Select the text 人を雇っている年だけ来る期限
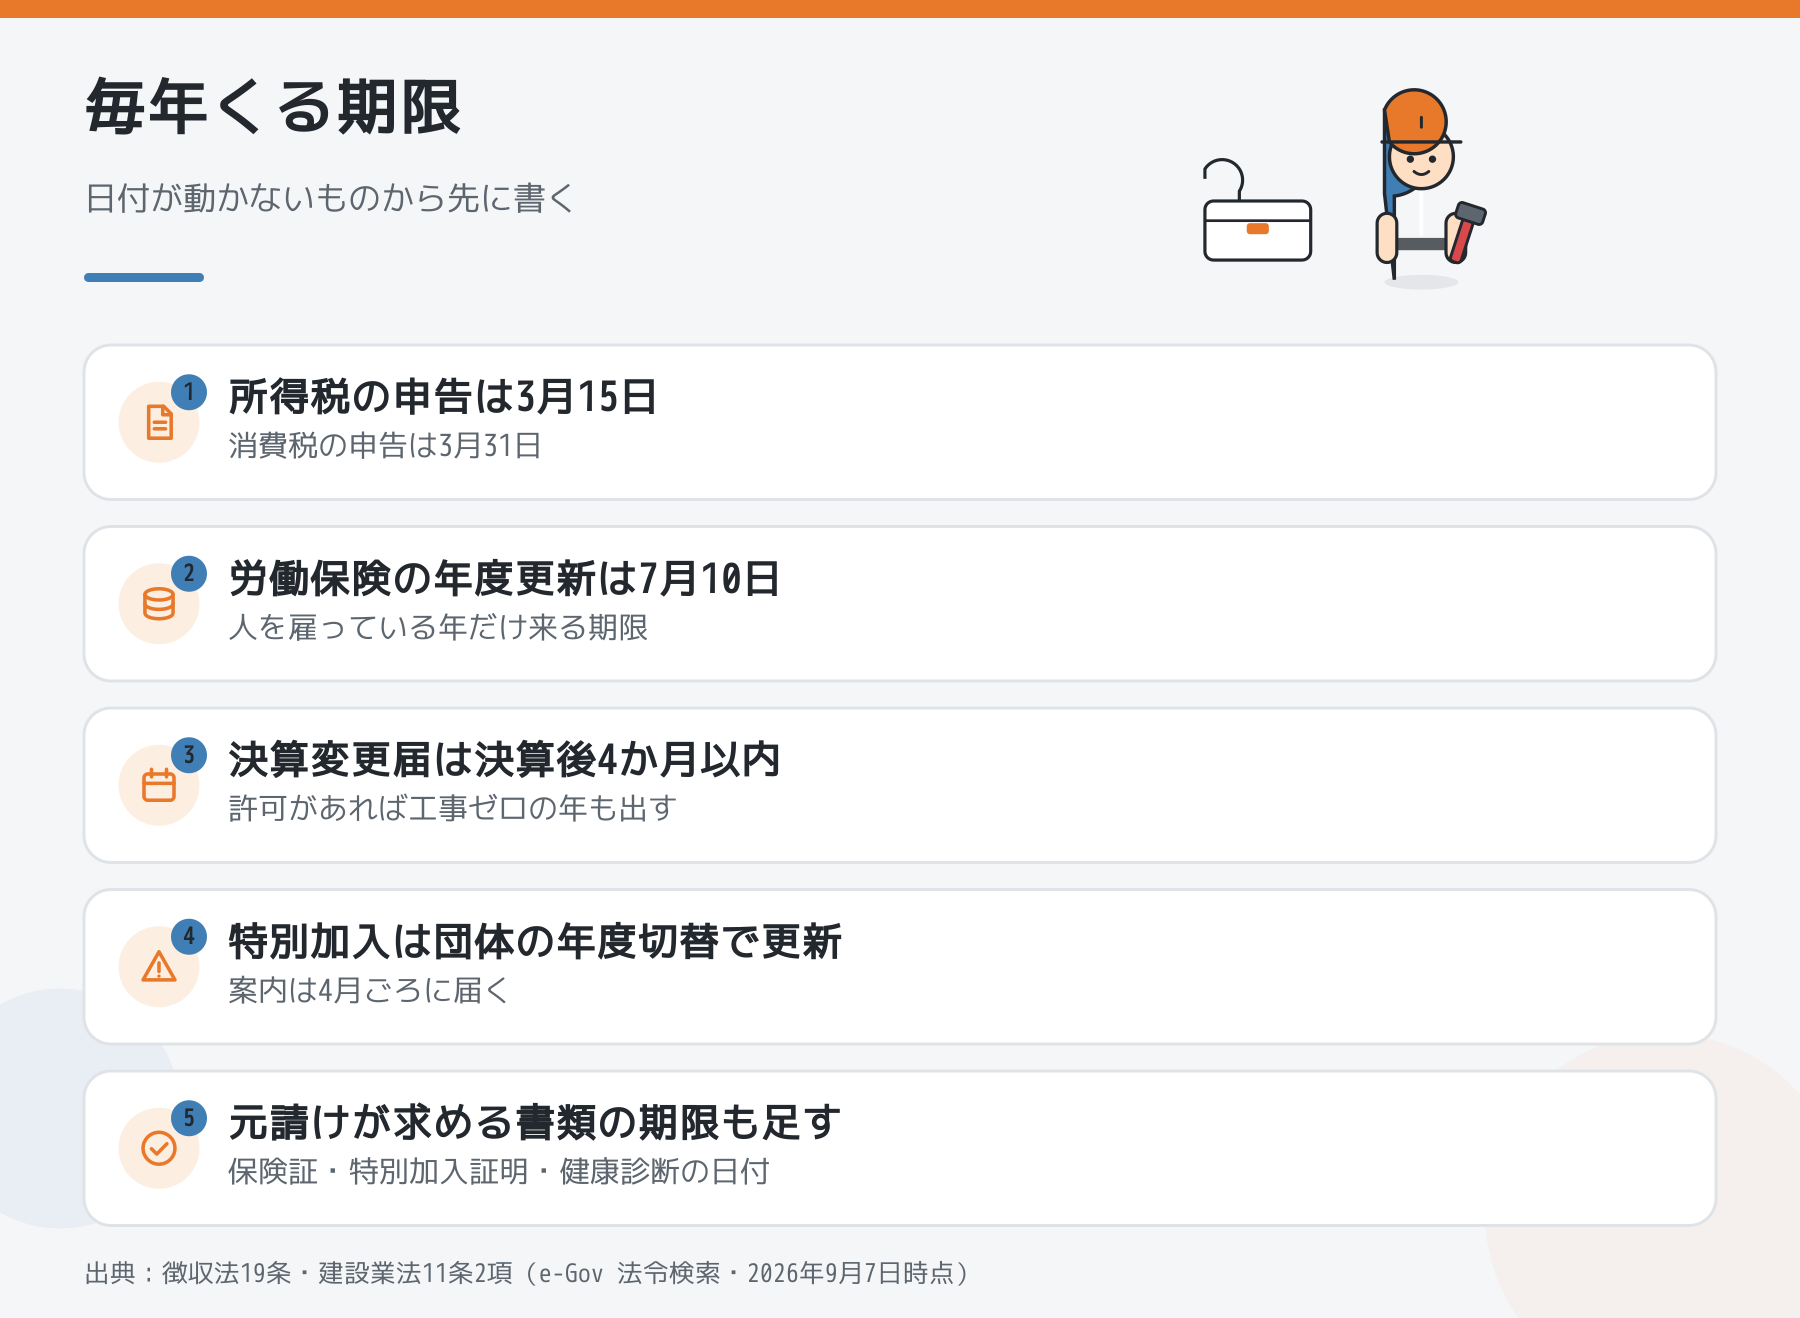 [438, 627]
